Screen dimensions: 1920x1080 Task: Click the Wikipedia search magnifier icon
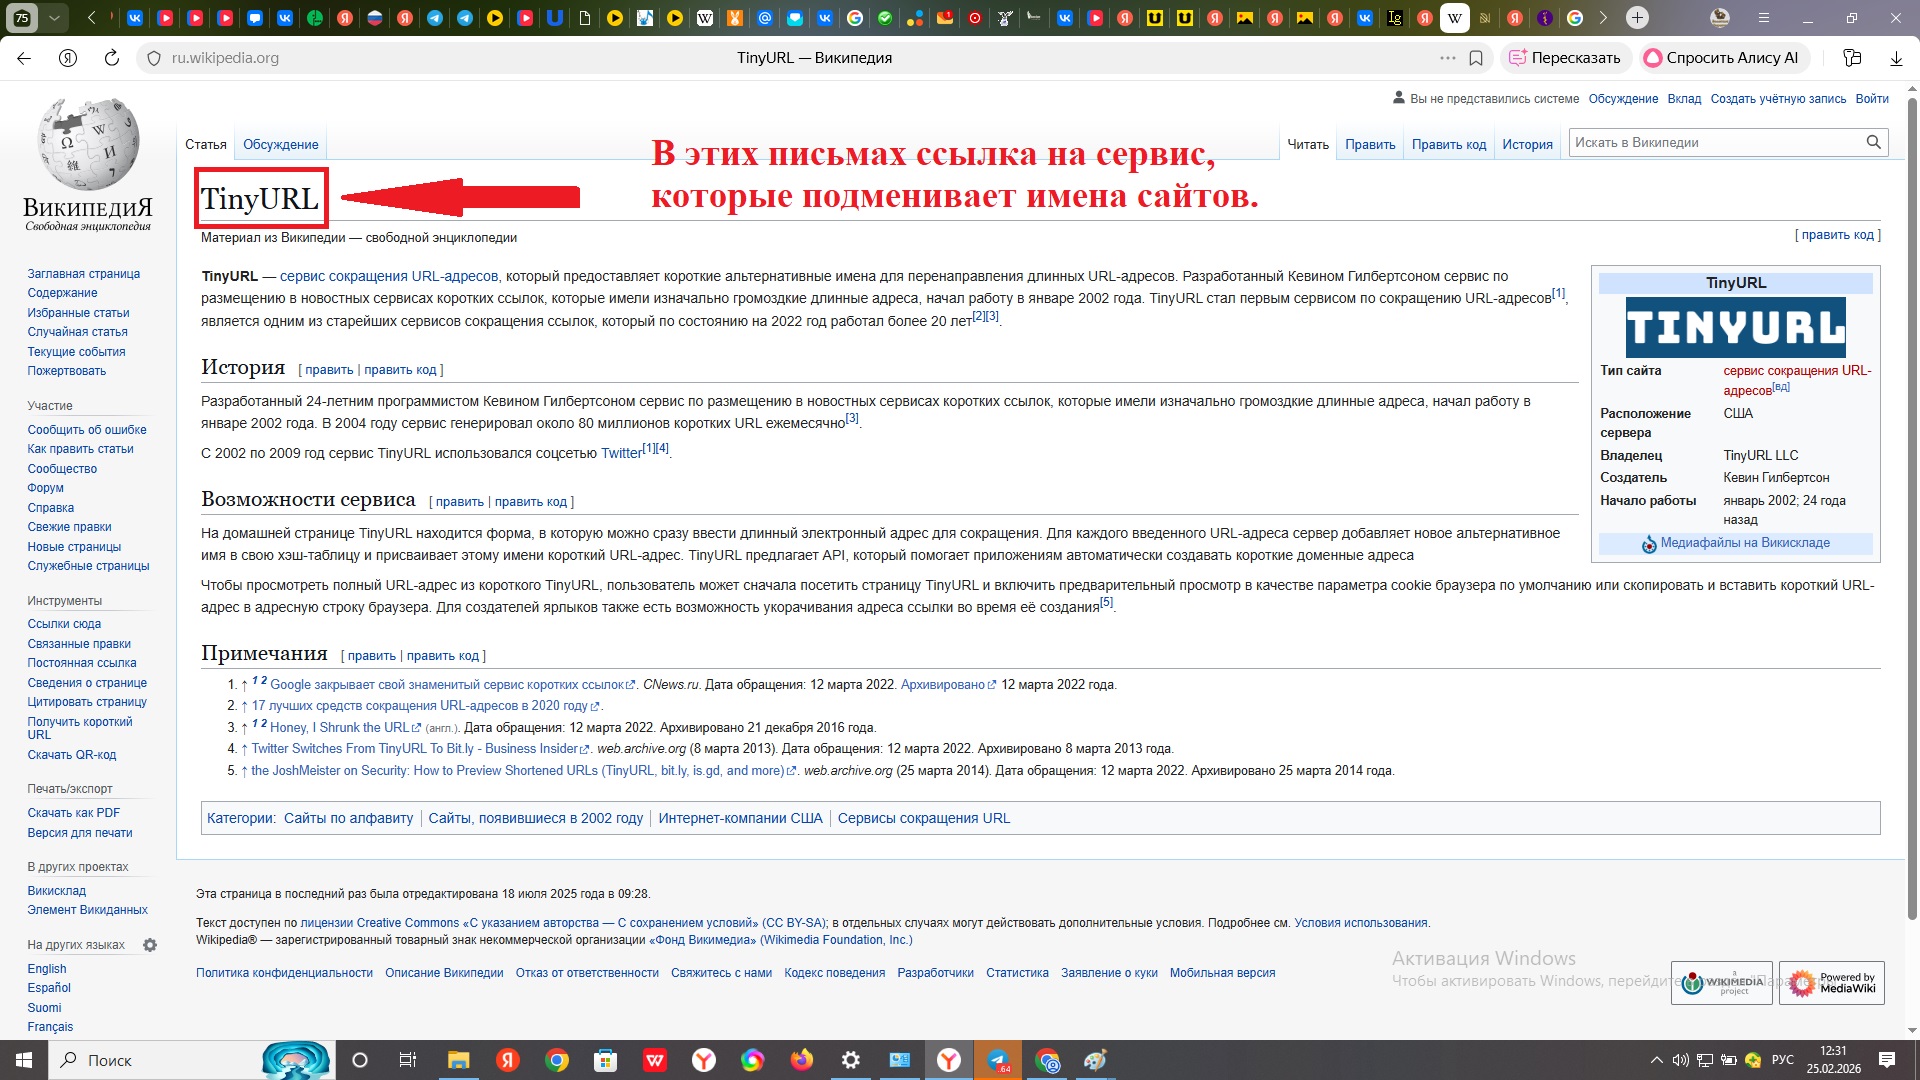click(1873, 143)
